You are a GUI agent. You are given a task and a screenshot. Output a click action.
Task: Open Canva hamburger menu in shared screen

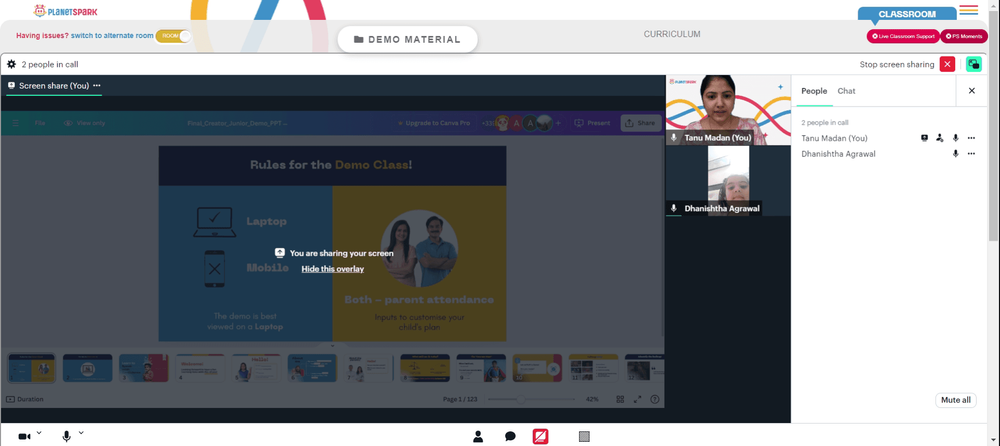pyautogui.click(x=16, y=123)
